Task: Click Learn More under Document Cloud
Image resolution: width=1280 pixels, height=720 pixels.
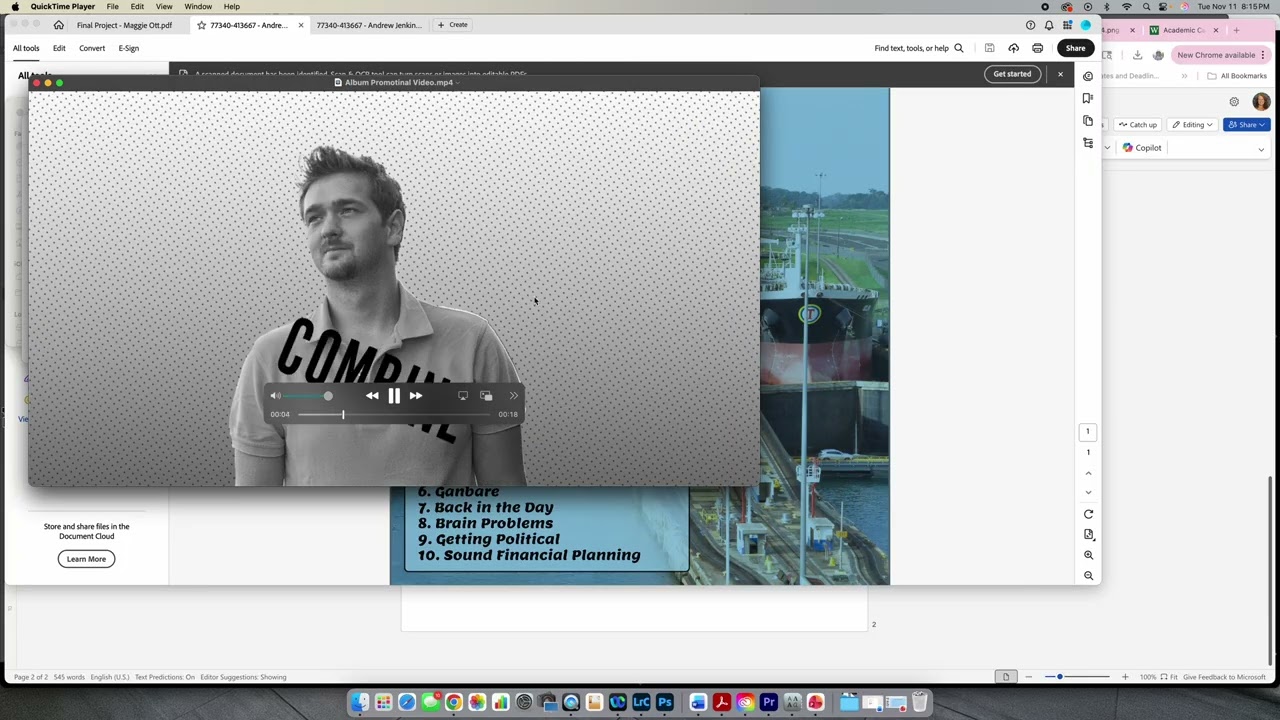Action: (86, 559)
